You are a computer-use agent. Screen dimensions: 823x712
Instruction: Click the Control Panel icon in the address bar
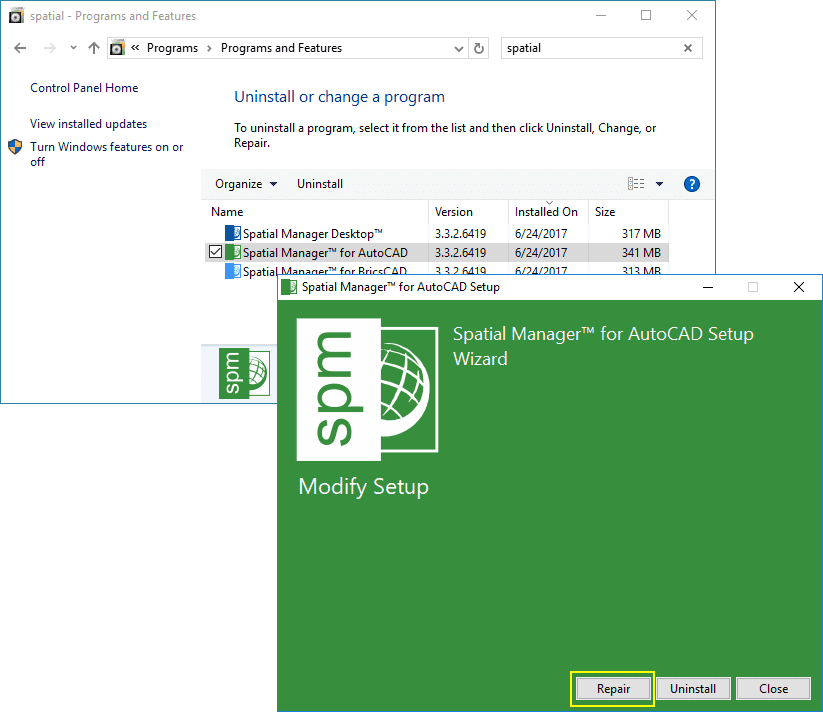point(117,48)
